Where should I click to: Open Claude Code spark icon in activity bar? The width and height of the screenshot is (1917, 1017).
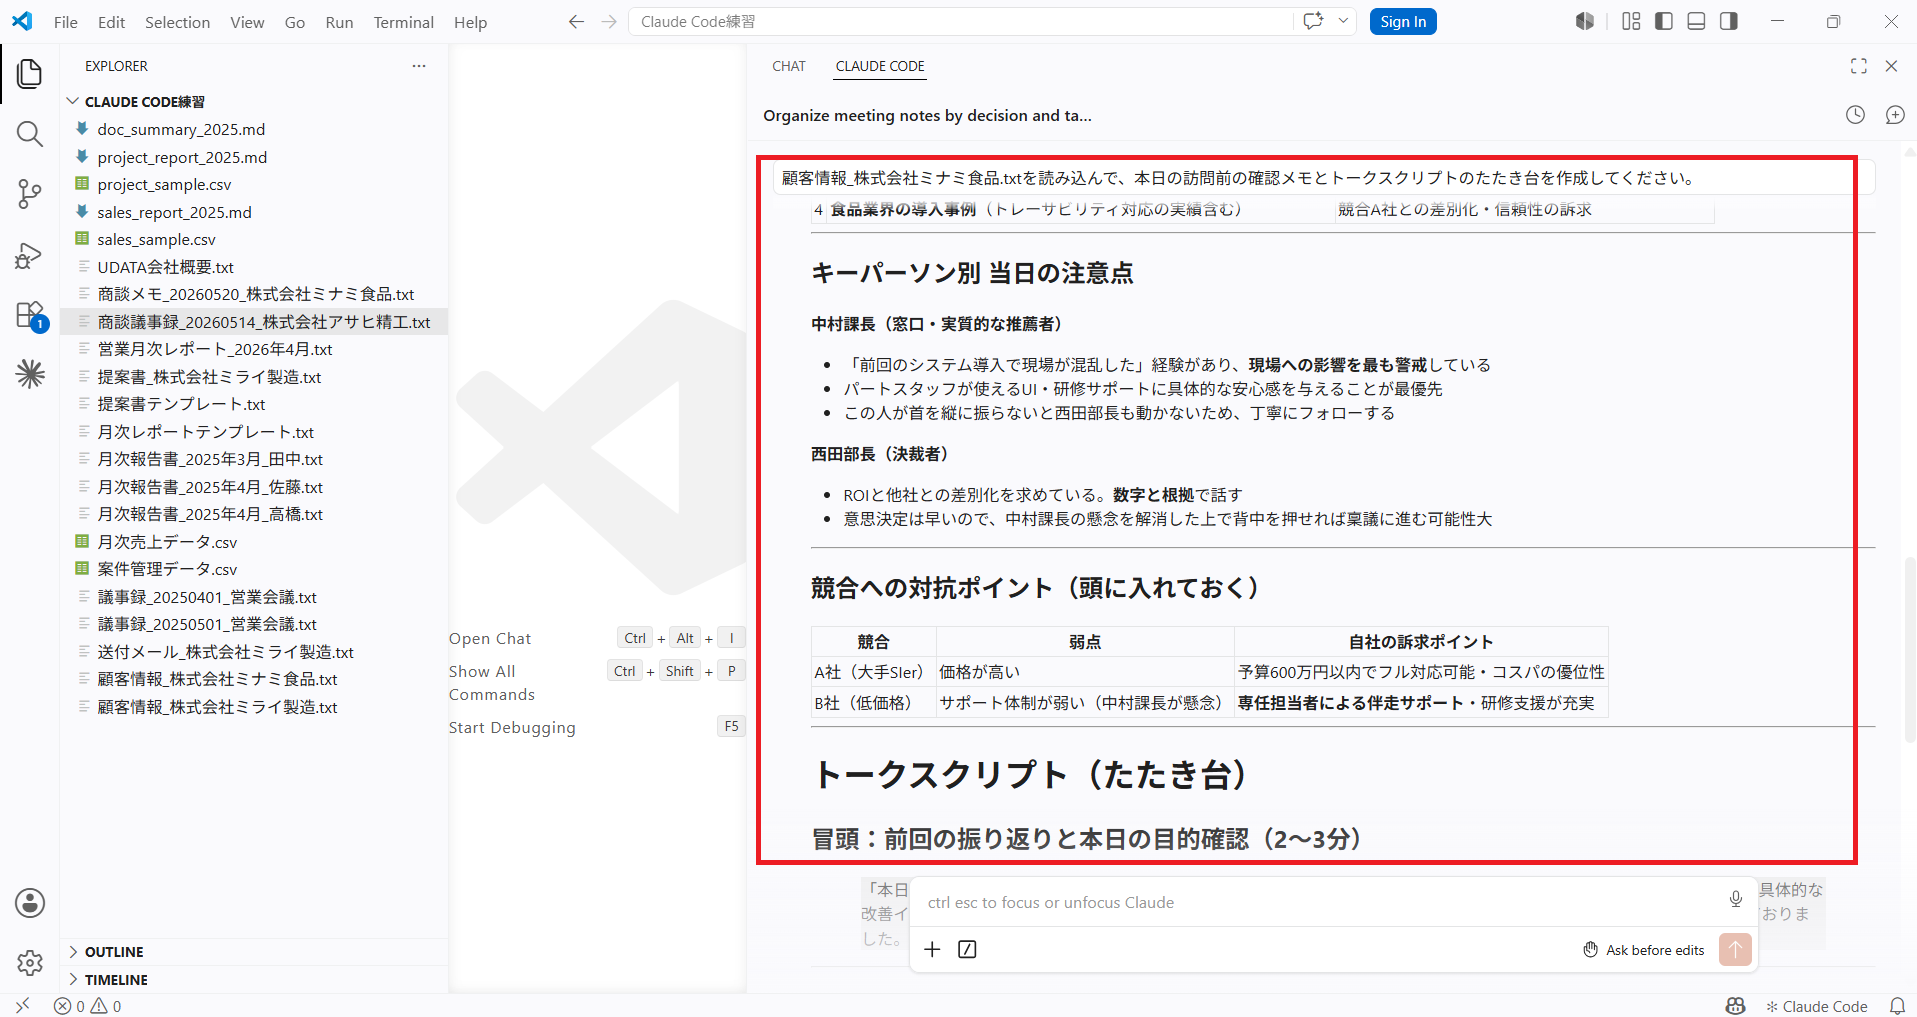[x=30, y=374]
